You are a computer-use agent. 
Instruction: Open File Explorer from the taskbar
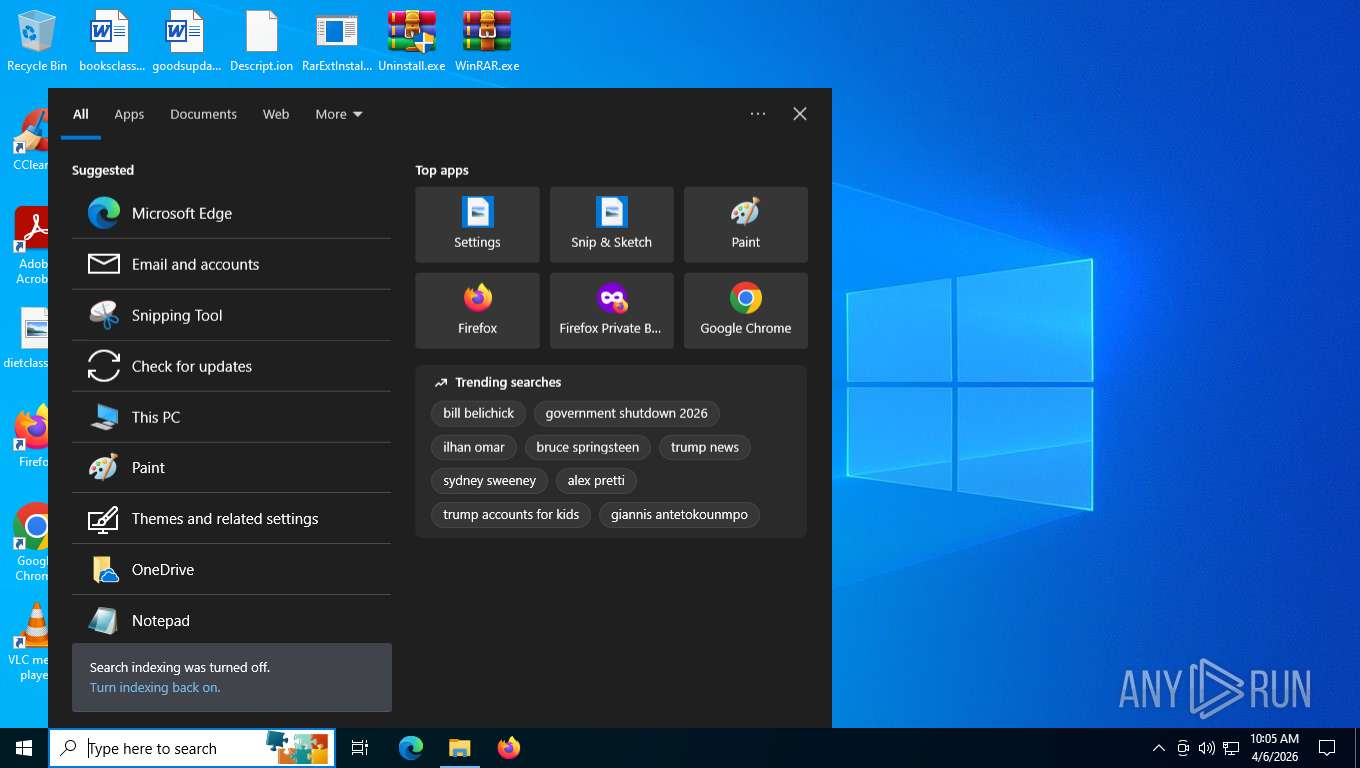459,748
